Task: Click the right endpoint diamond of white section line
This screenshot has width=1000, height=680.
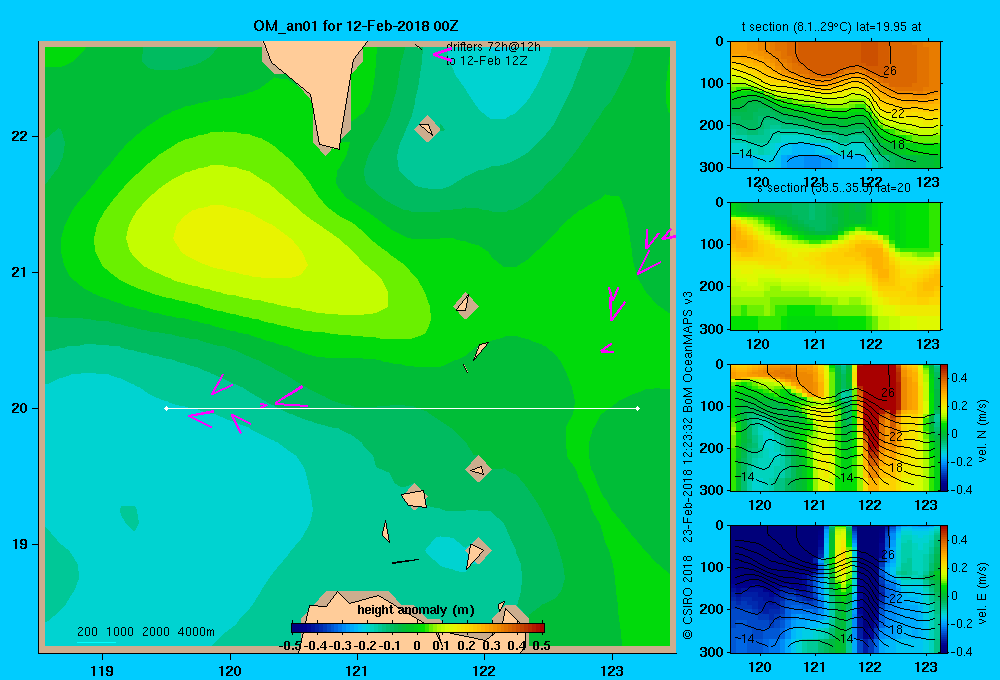Action: [638, 408]
